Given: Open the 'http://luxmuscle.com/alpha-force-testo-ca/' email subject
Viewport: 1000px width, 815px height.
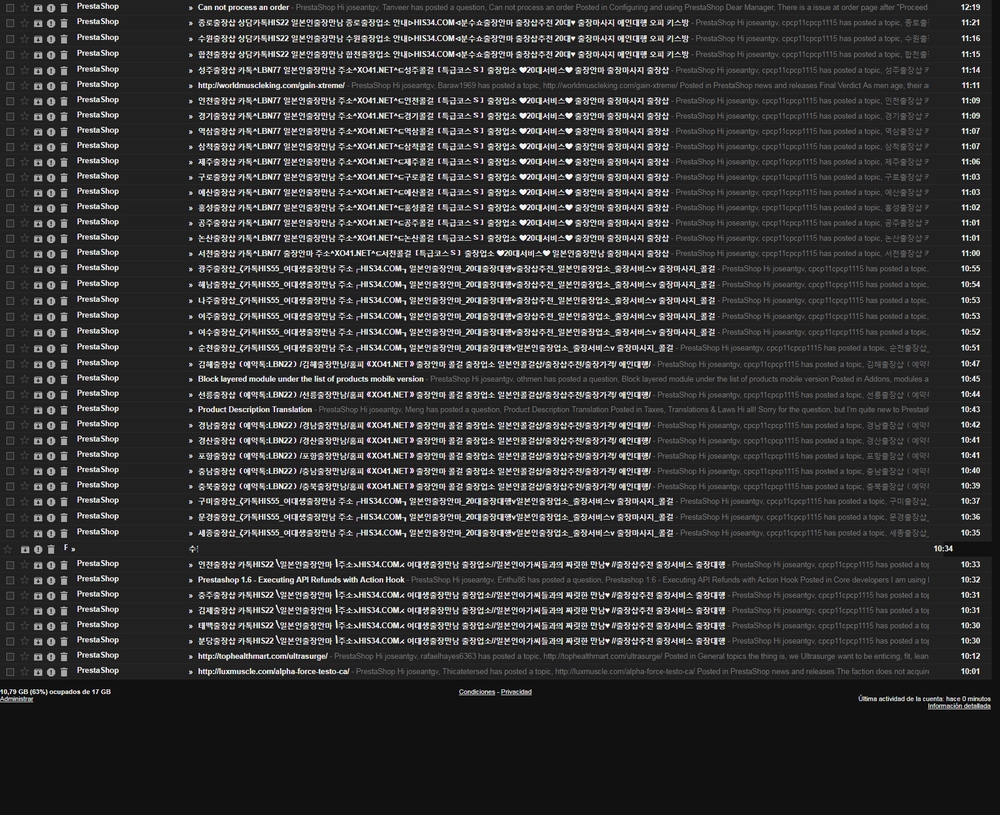Looking at the screenshot, I should (x=274, y=671).
